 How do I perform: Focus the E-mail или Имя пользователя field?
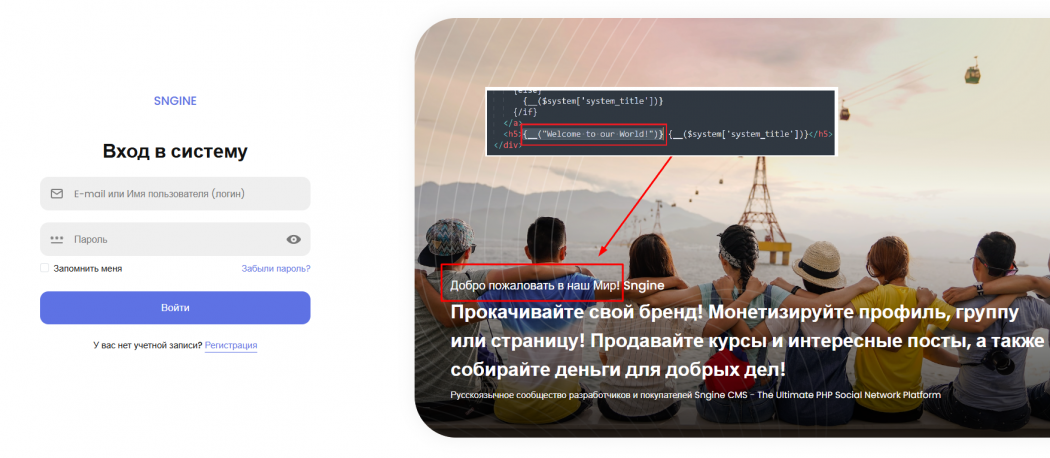[175, 194]
